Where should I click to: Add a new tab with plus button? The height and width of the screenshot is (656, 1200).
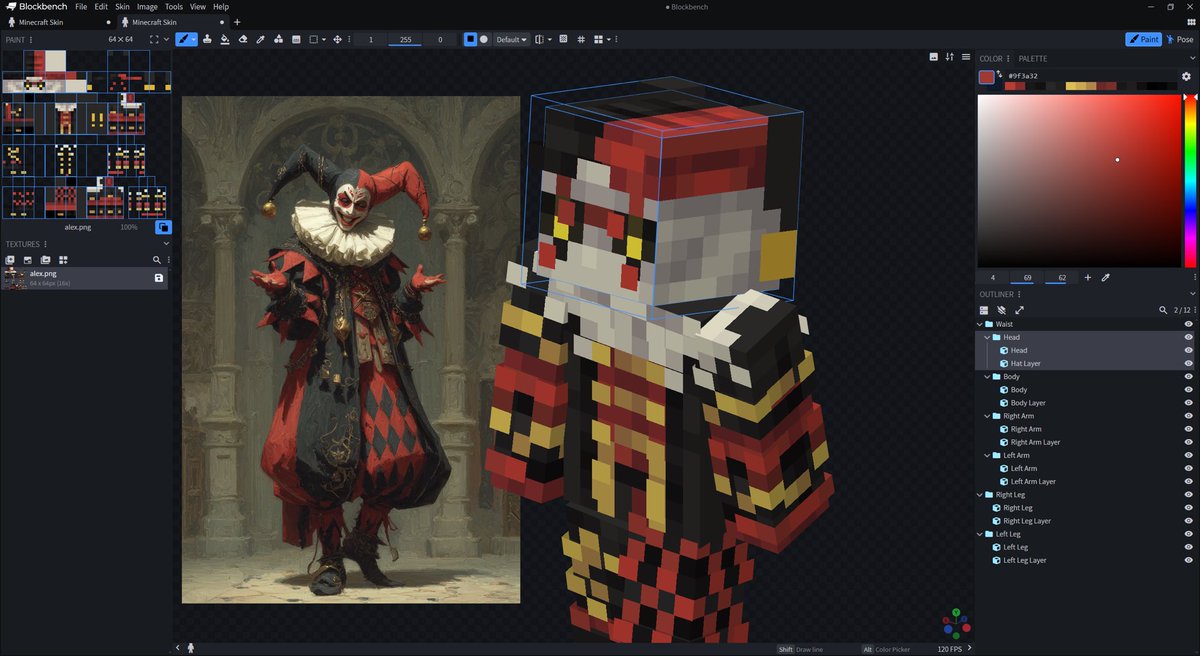tap(237, 21)
